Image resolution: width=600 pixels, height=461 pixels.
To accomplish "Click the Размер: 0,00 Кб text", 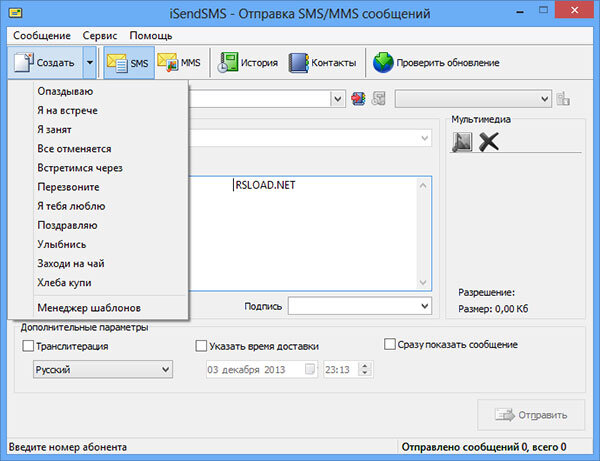I will click(493, 309).
